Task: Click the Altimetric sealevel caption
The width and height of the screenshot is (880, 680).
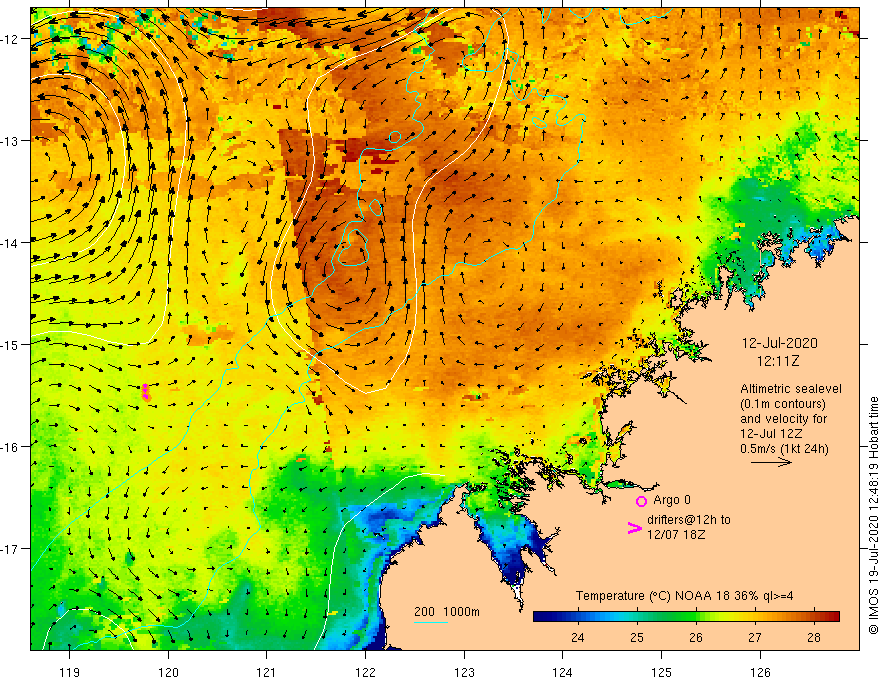Action: (x=791, y=389)
